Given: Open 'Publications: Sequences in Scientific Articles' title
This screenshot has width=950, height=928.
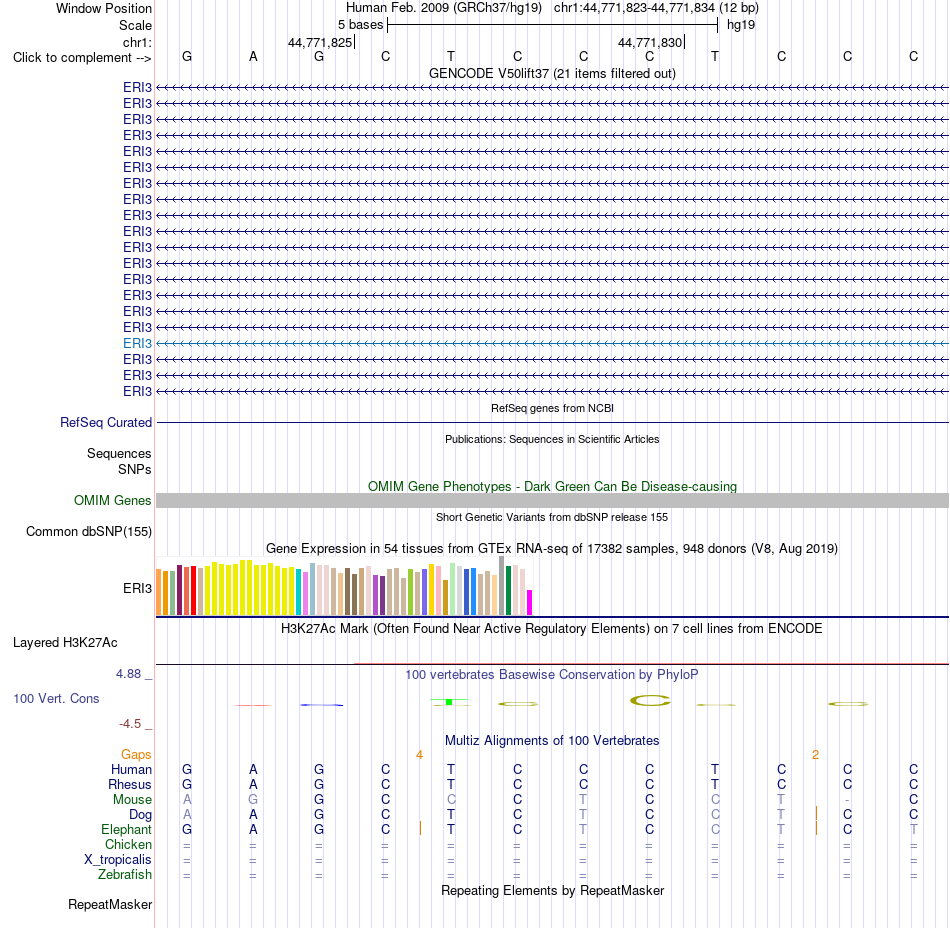Looking at the screenshot, I should 552,439.
